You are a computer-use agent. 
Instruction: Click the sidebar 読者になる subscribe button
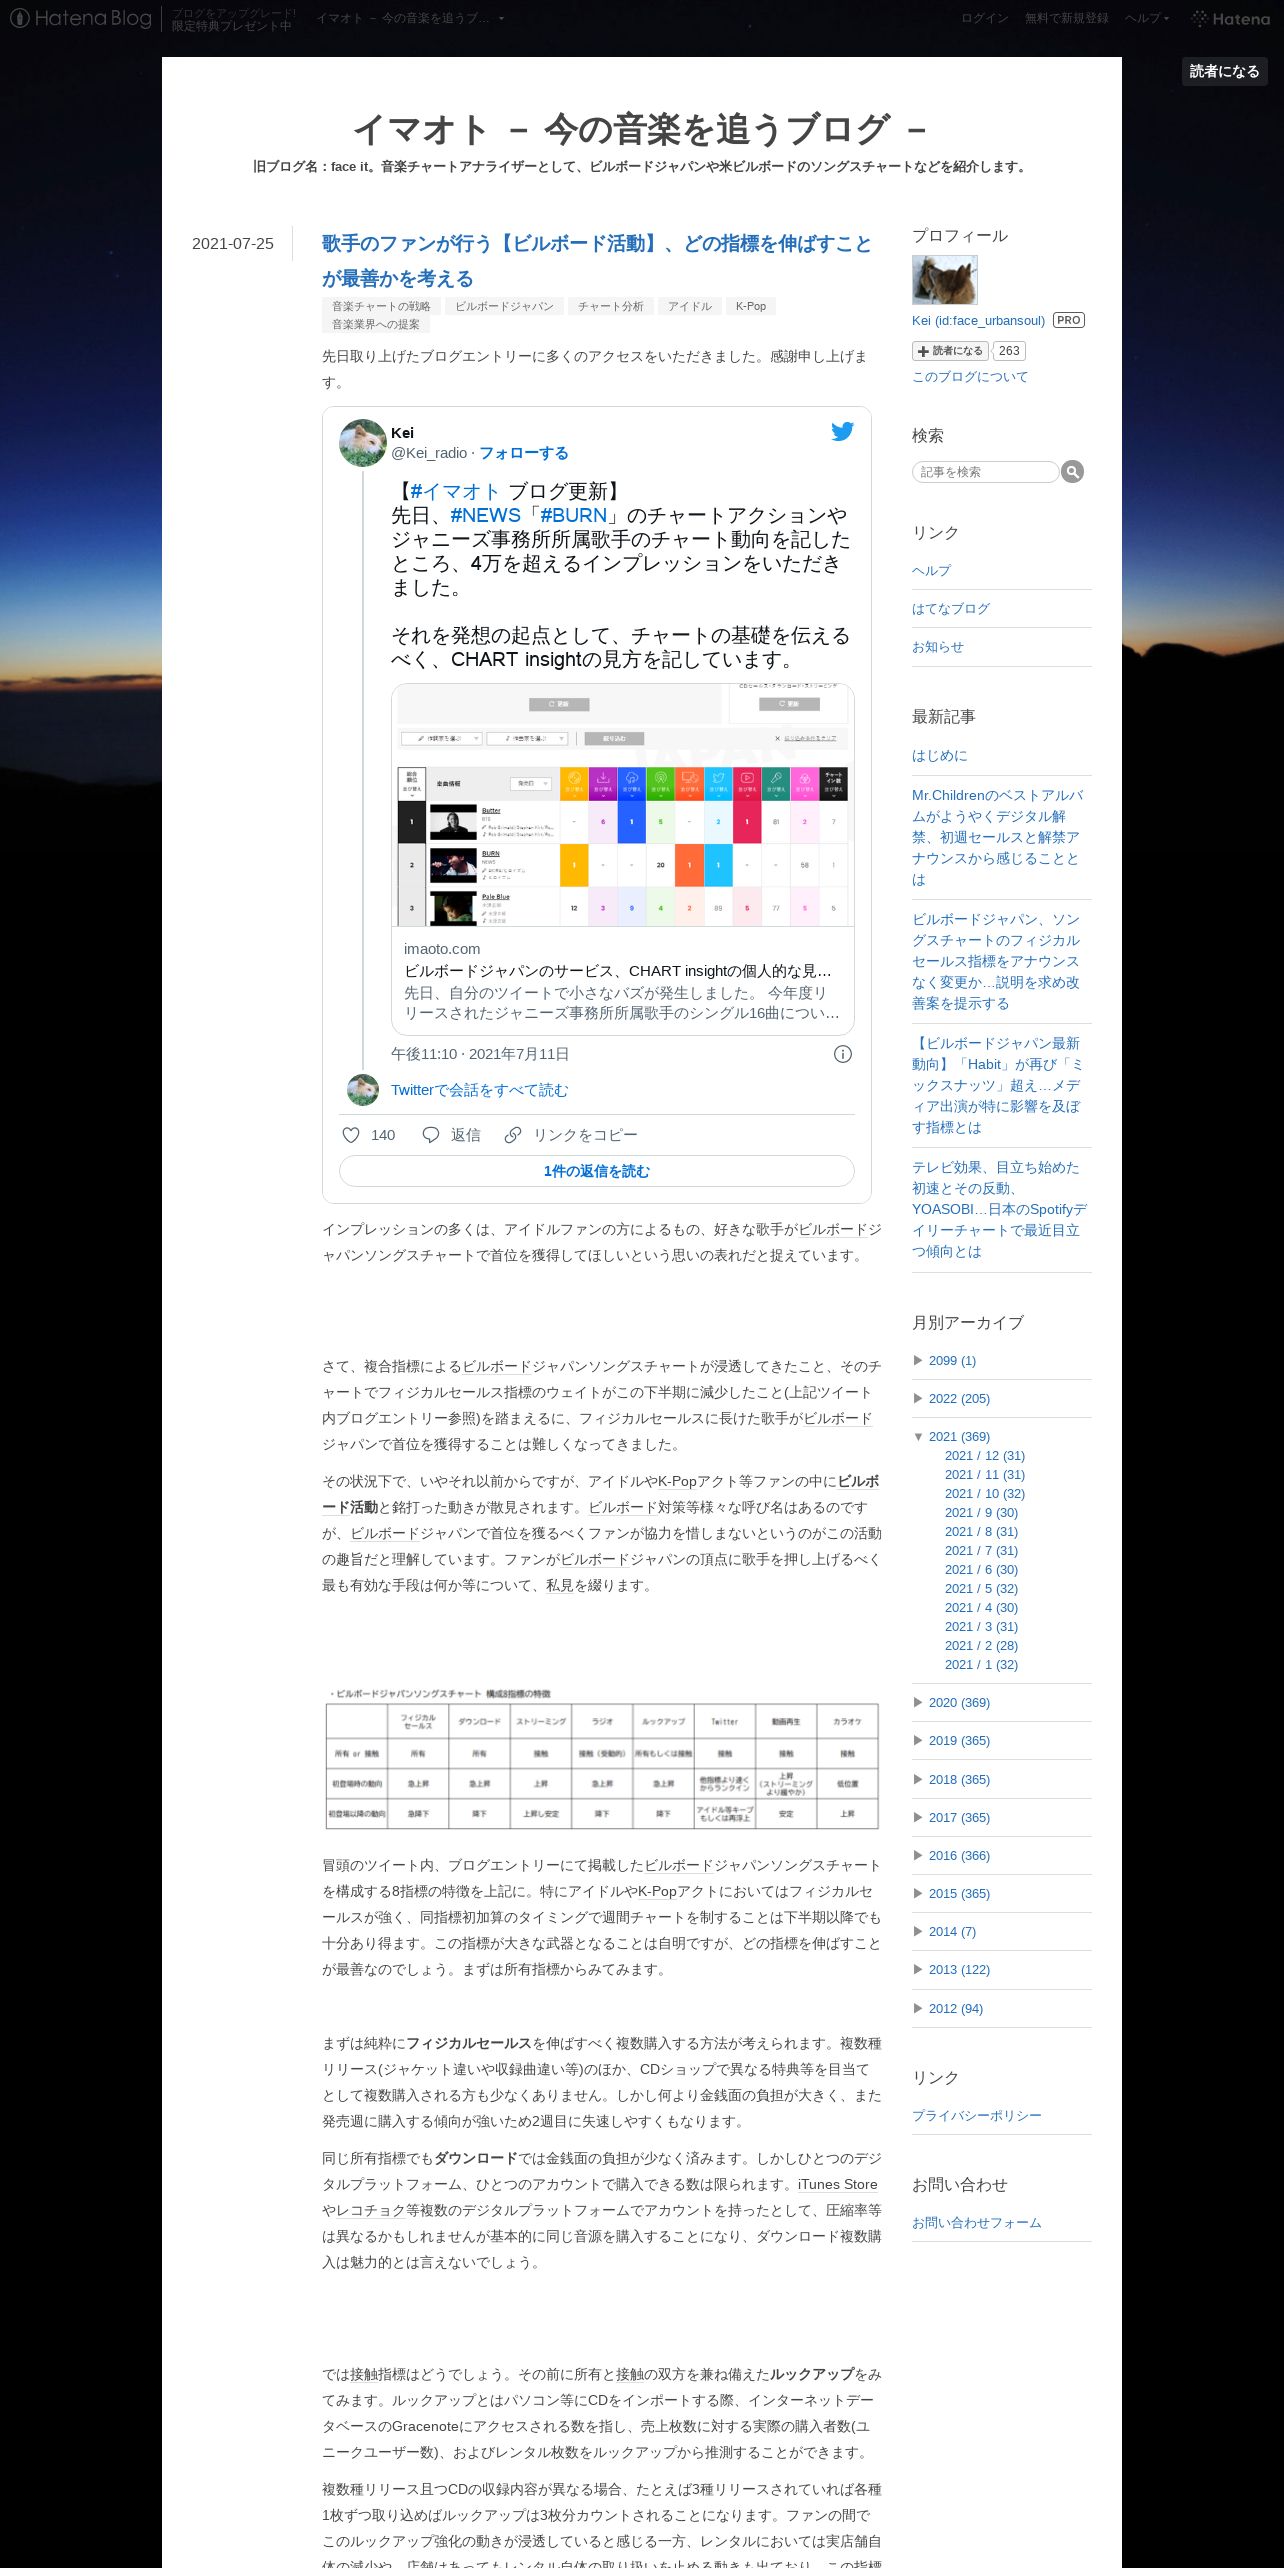pyautogui.click(x=950, y=351)
